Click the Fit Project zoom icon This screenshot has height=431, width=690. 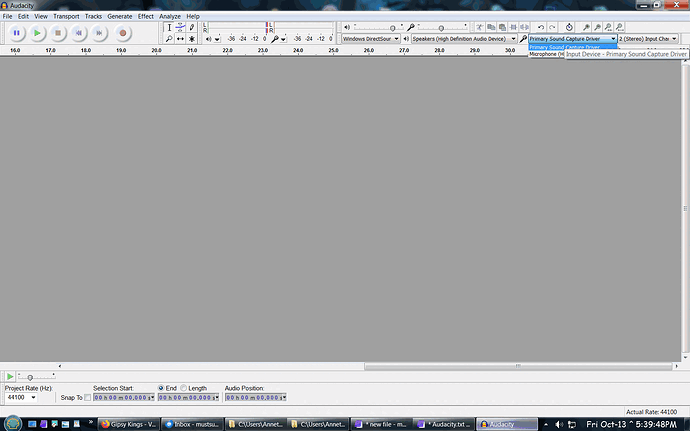tap(619, 27)
